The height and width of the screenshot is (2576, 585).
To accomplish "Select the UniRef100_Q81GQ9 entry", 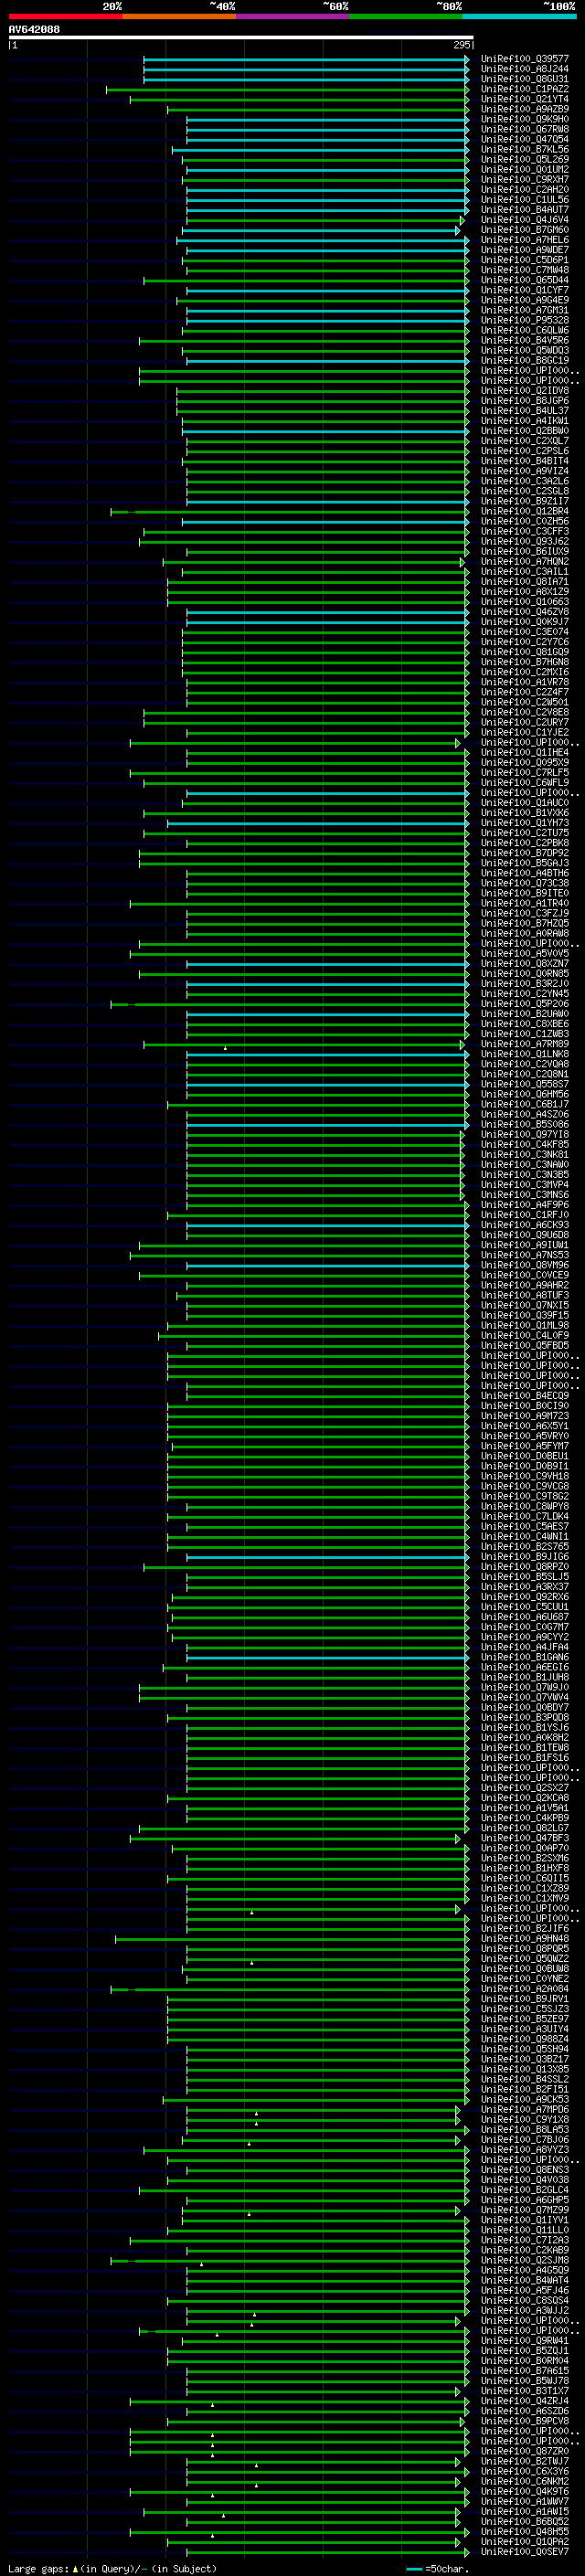I will [x=525, y=652].
